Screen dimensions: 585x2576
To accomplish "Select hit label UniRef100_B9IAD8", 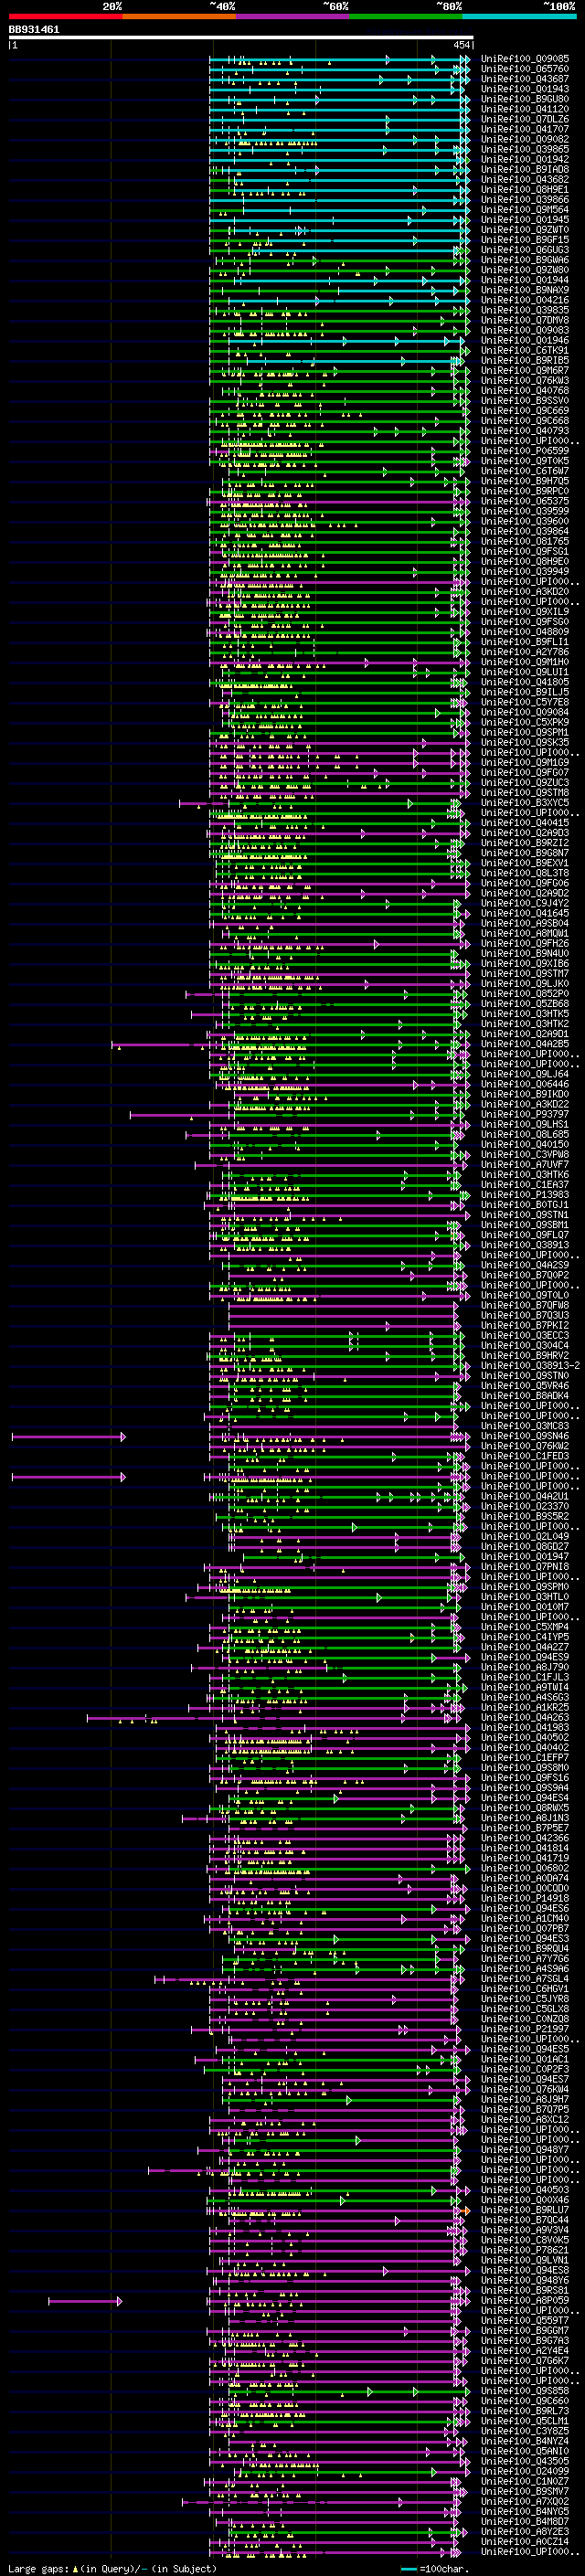I will coord(525,169).
